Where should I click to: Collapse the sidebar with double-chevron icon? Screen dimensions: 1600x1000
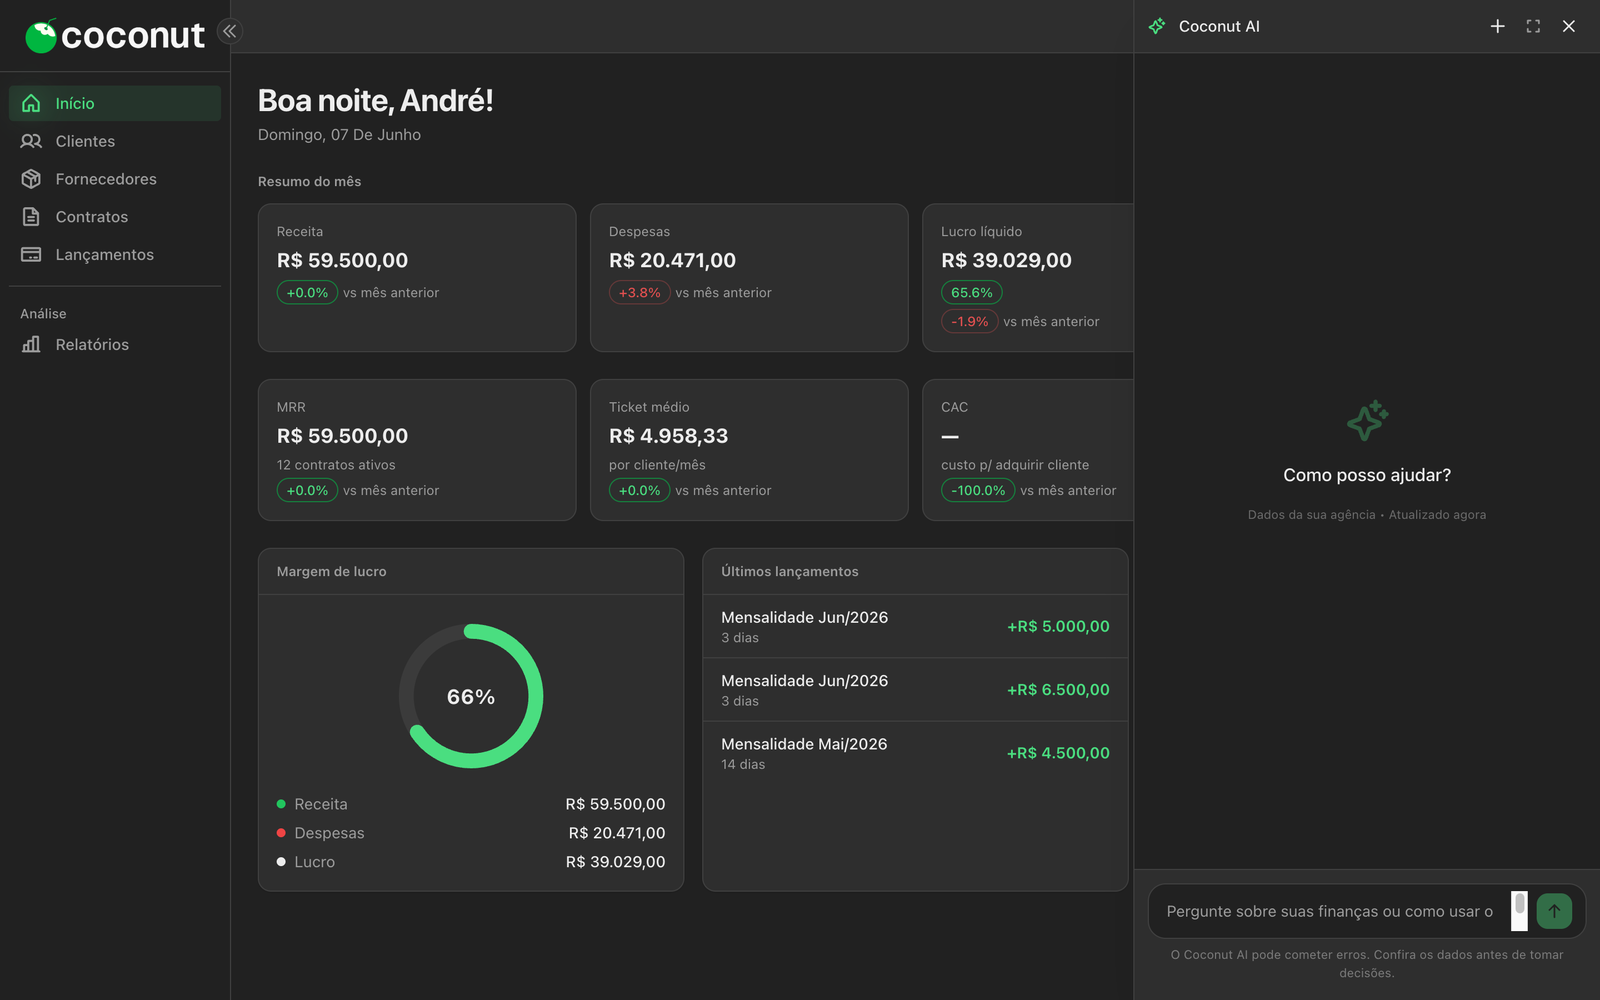230,31
